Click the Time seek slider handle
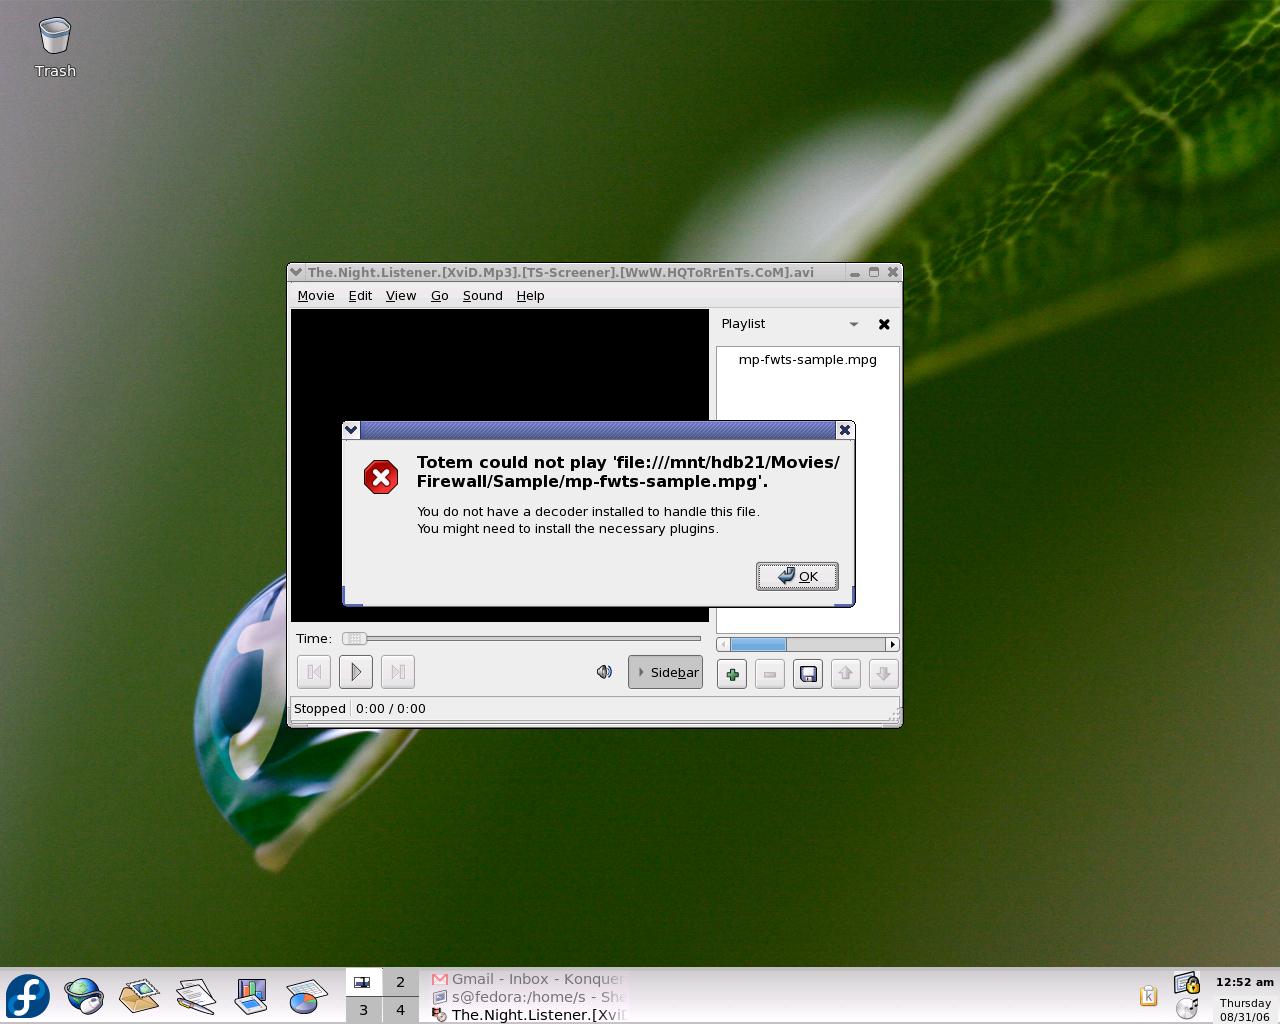1280x1024 pixels. click(354, 638)
